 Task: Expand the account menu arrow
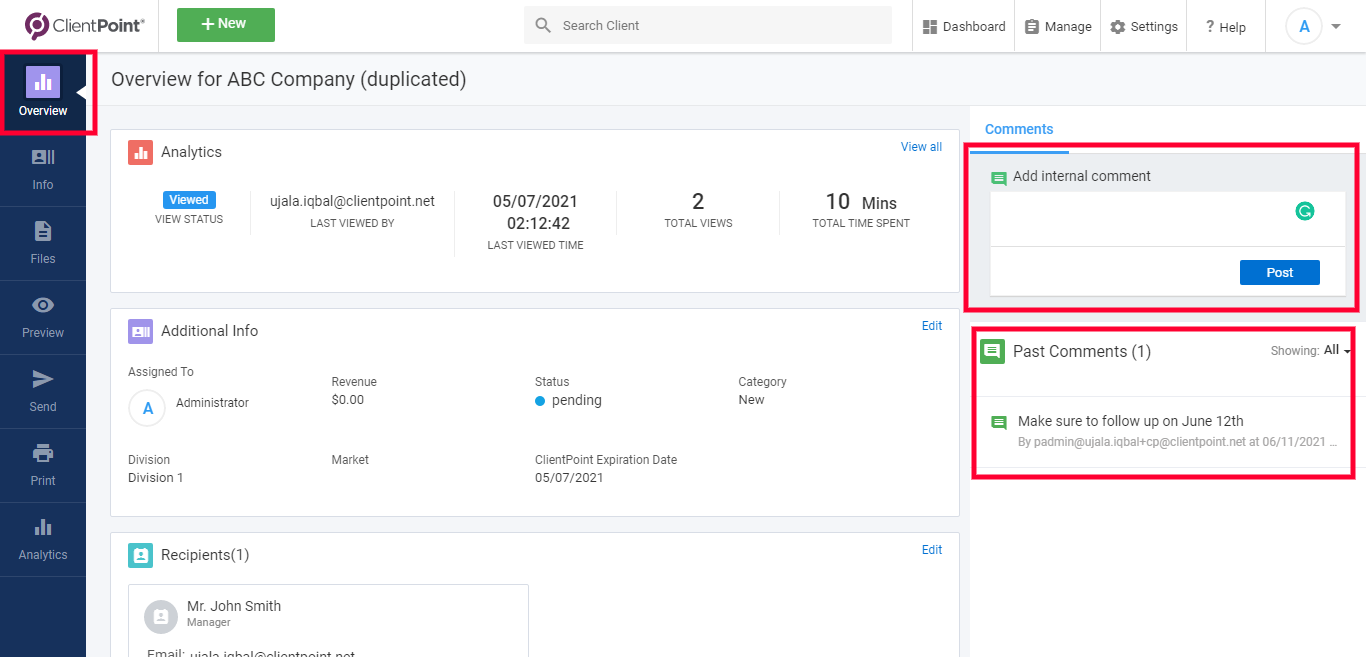(x=1336, y=27)
